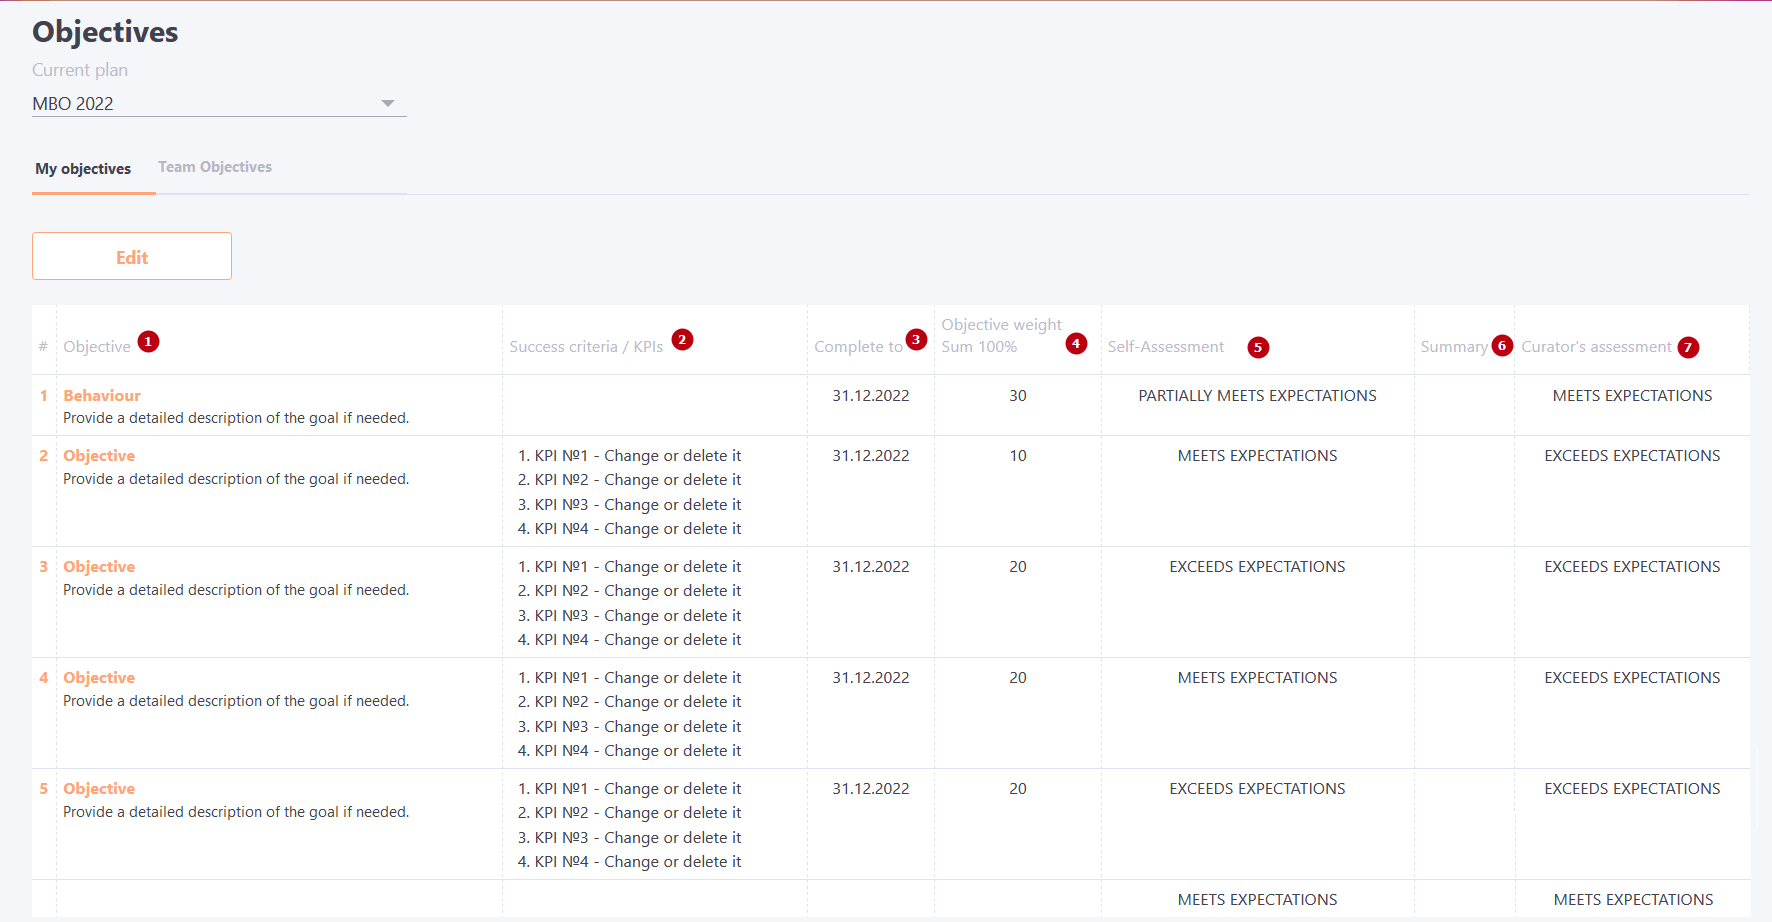Image resolution: width=1772 pixels, height=922 pixels.
Task: Select self-assessment MEETS EXPECTATIONS in row 4
Action: click(1257, 678)
